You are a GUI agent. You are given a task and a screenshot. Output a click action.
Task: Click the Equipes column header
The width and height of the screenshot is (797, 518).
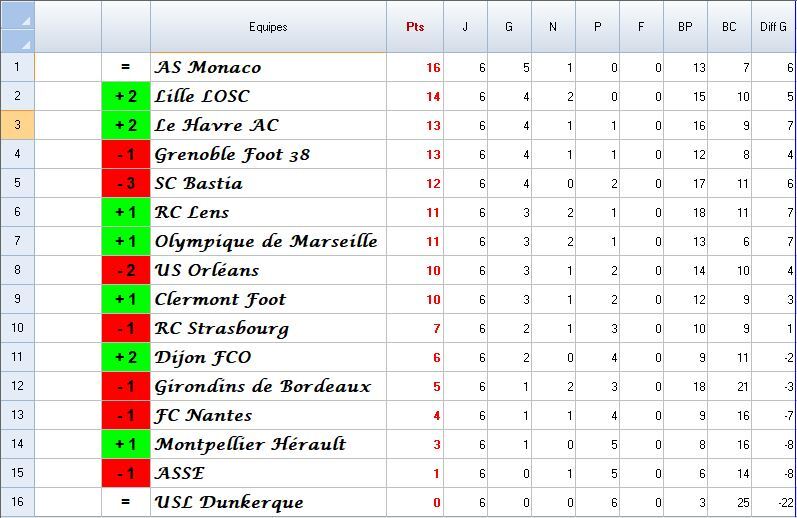268,27
